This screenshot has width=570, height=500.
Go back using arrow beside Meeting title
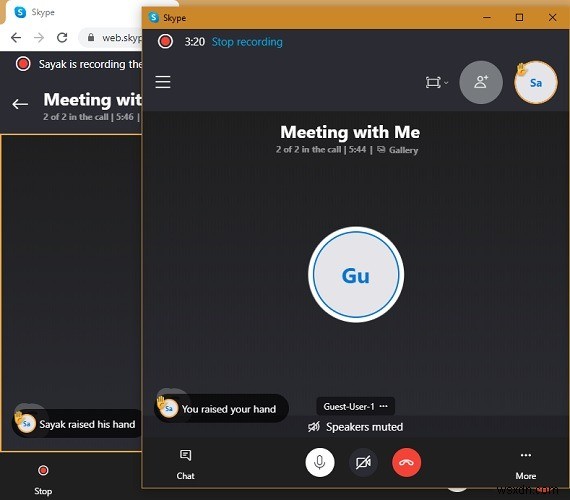pyautogui.click(x=20, y=104)
